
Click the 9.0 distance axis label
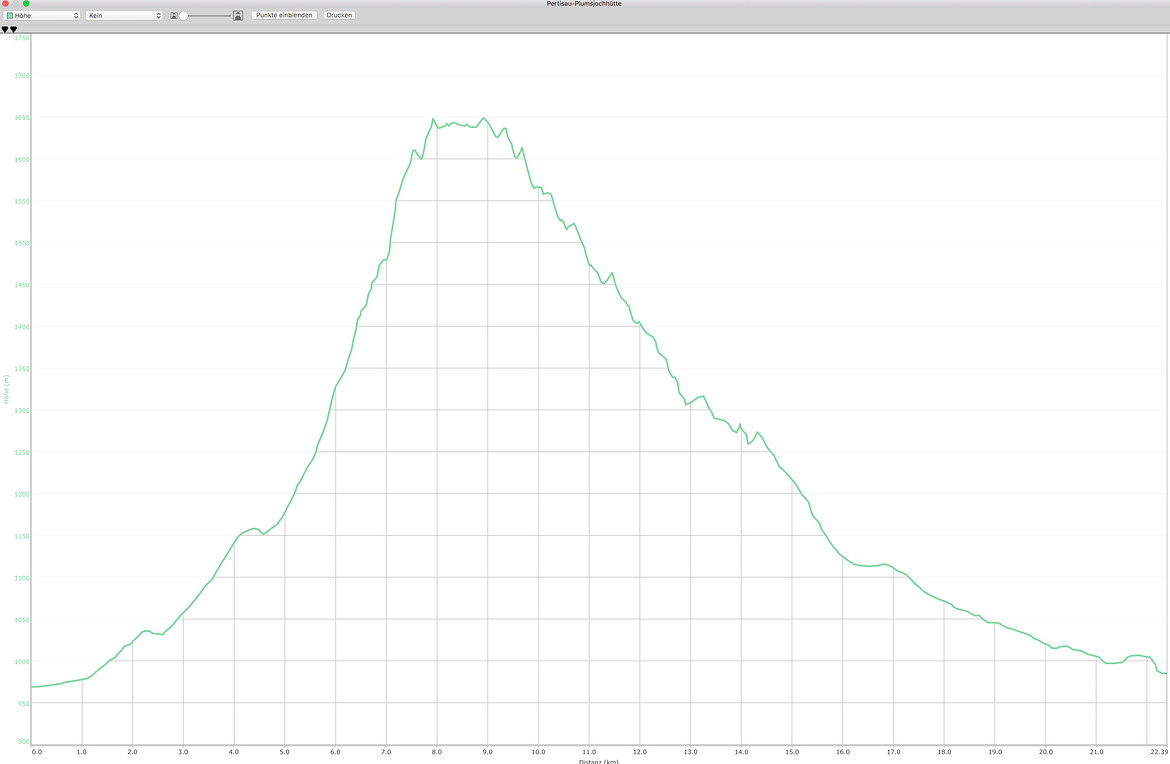point(487,752)
